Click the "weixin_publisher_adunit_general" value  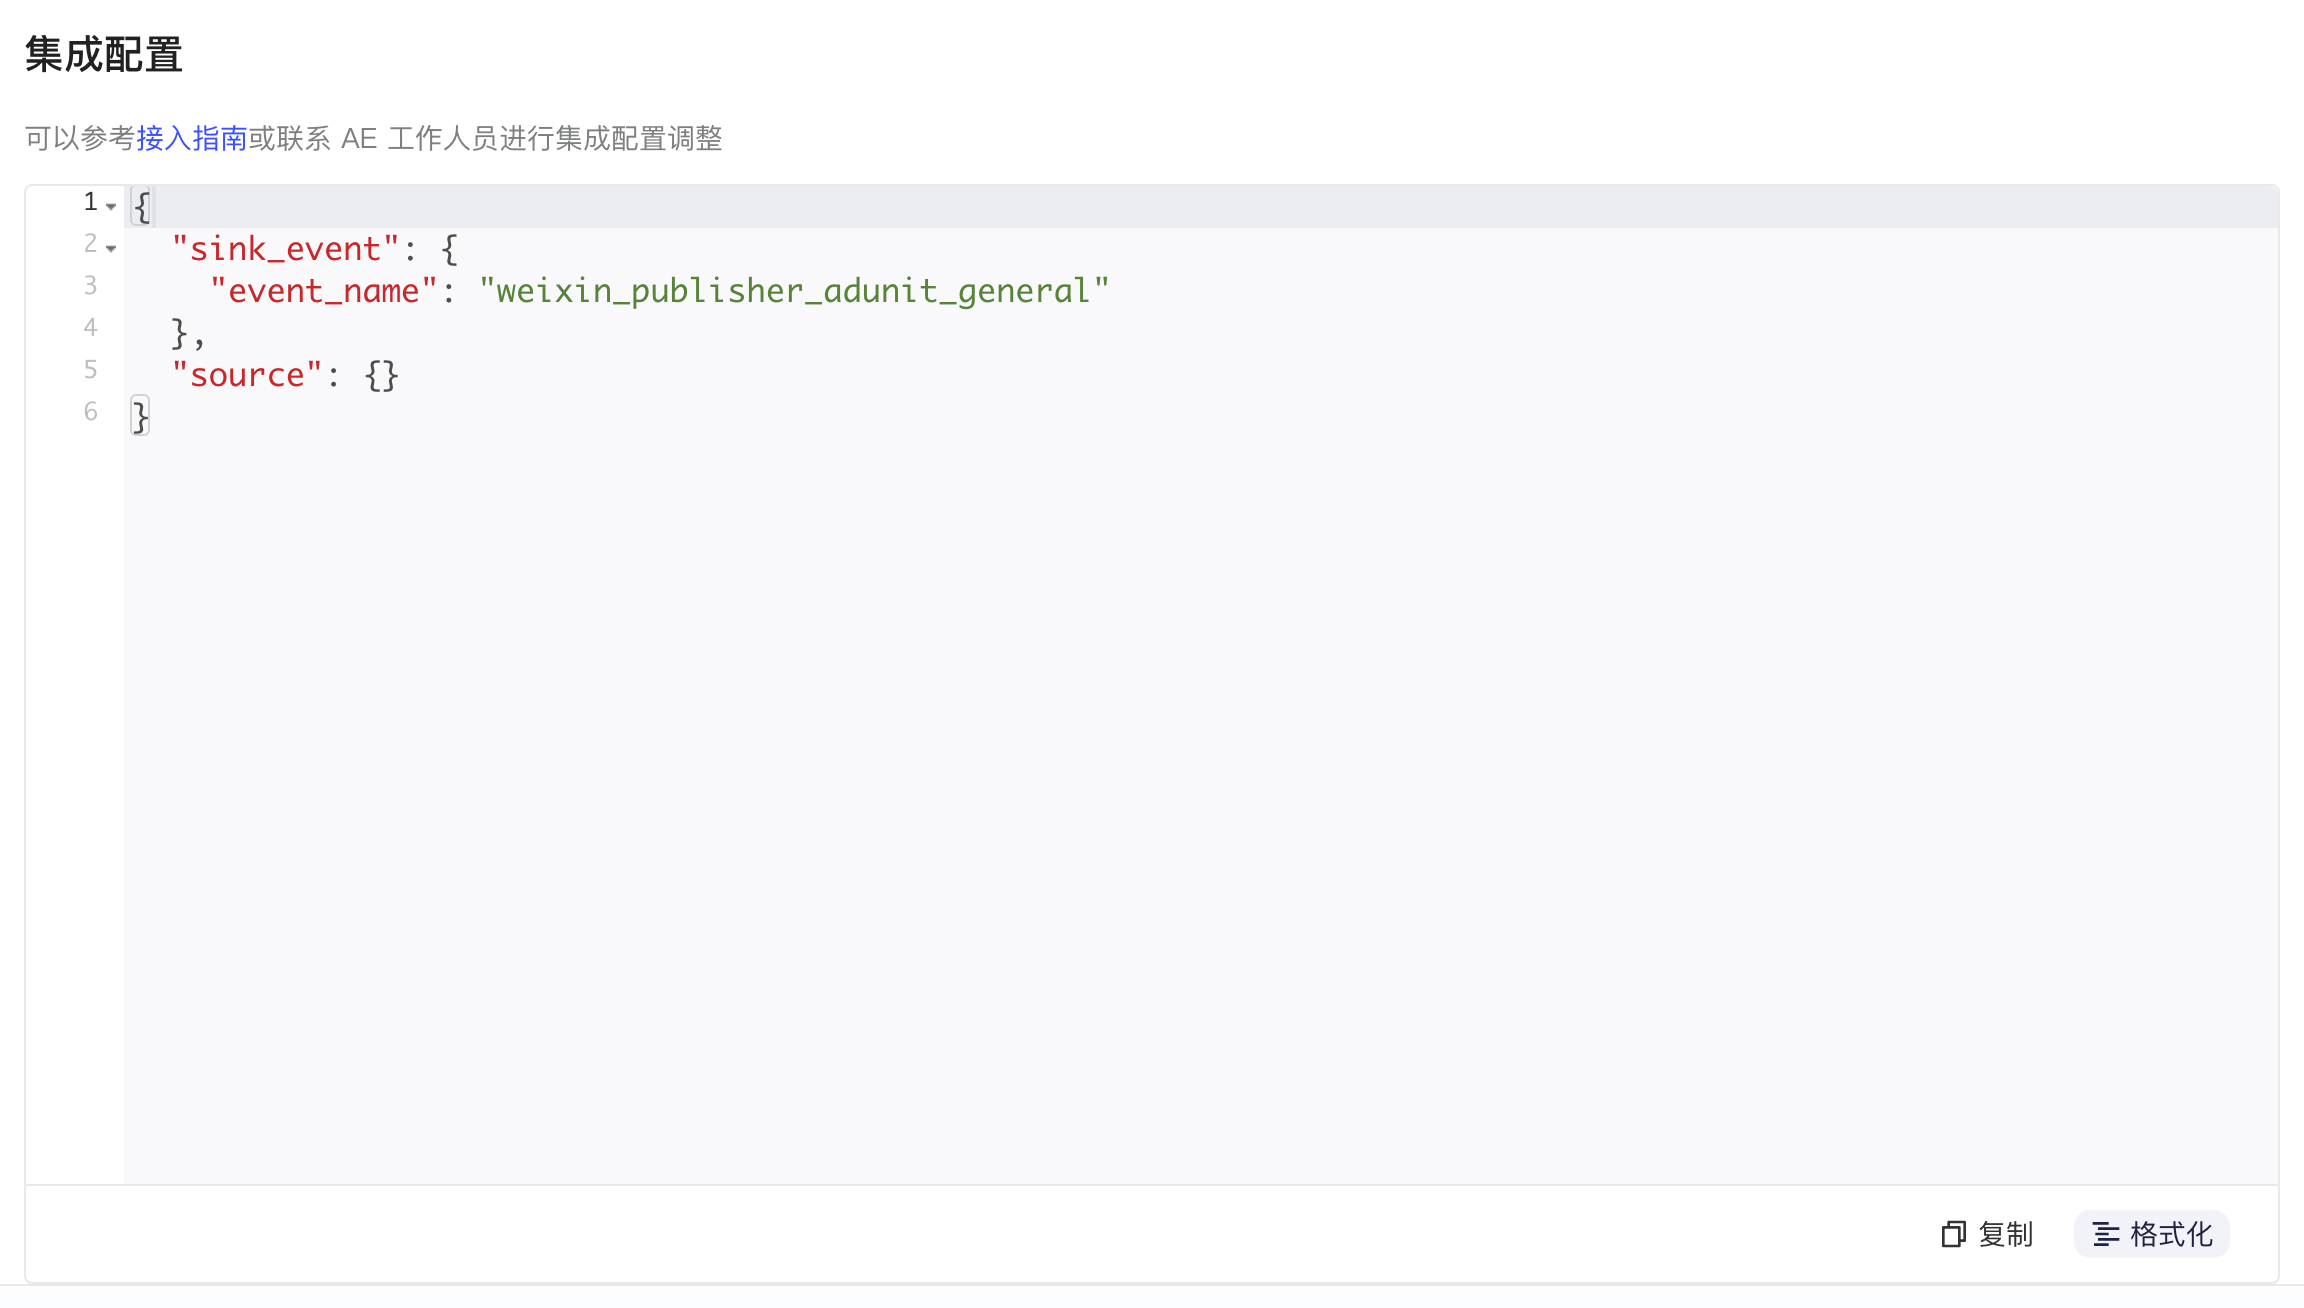click(x=794, y=291)
